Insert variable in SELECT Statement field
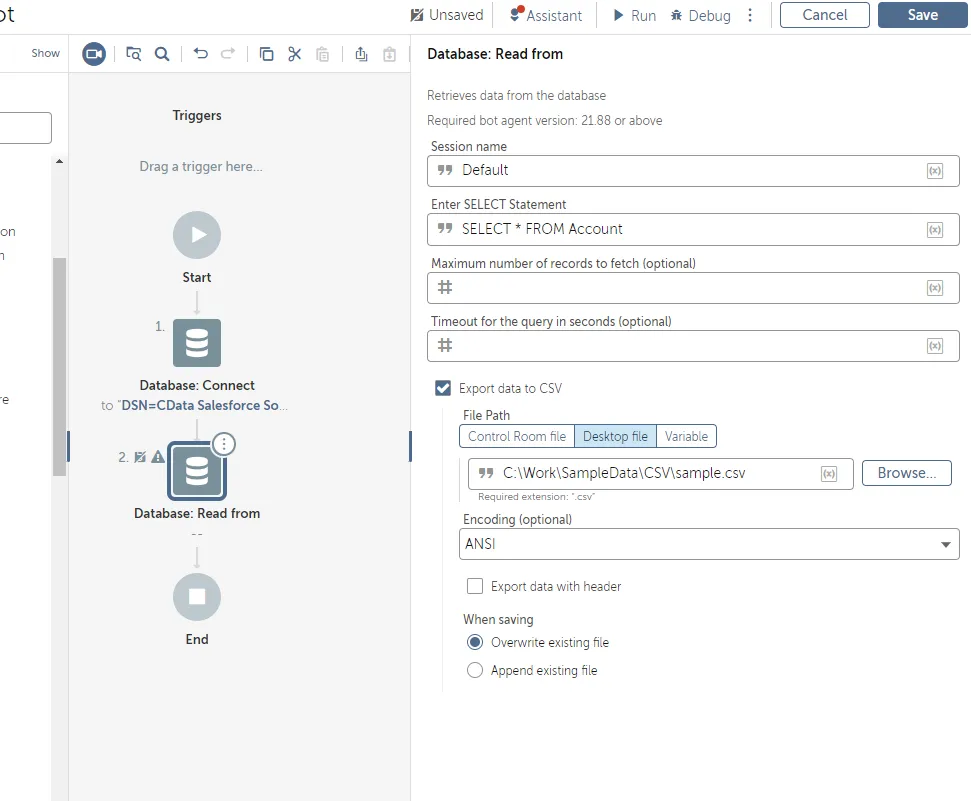971x801 pixels. (x=934, y=229)
